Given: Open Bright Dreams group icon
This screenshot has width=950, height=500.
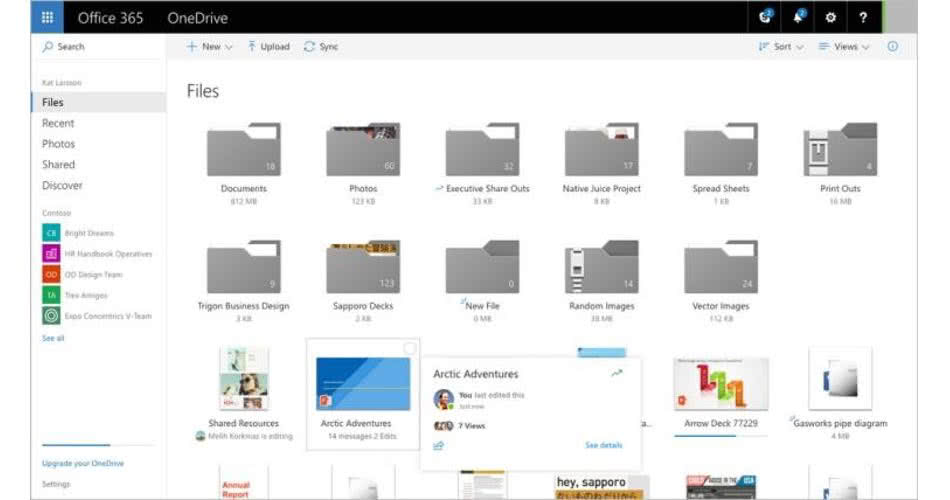Looking at the screenshot, I should coord(51,233).
